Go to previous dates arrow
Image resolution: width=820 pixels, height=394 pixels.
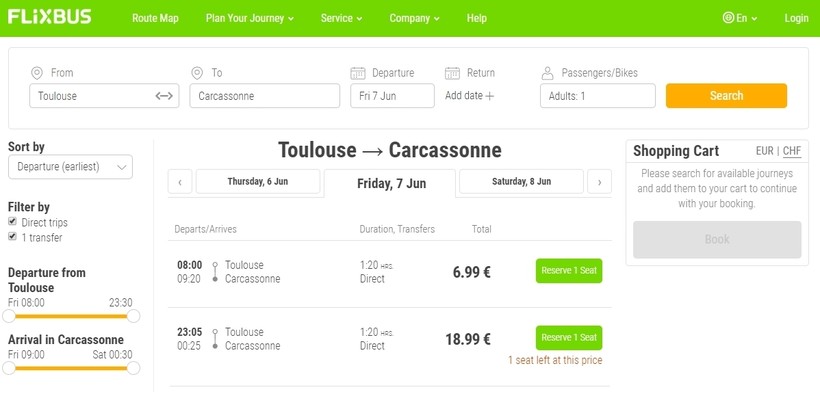tap(180, 182)
